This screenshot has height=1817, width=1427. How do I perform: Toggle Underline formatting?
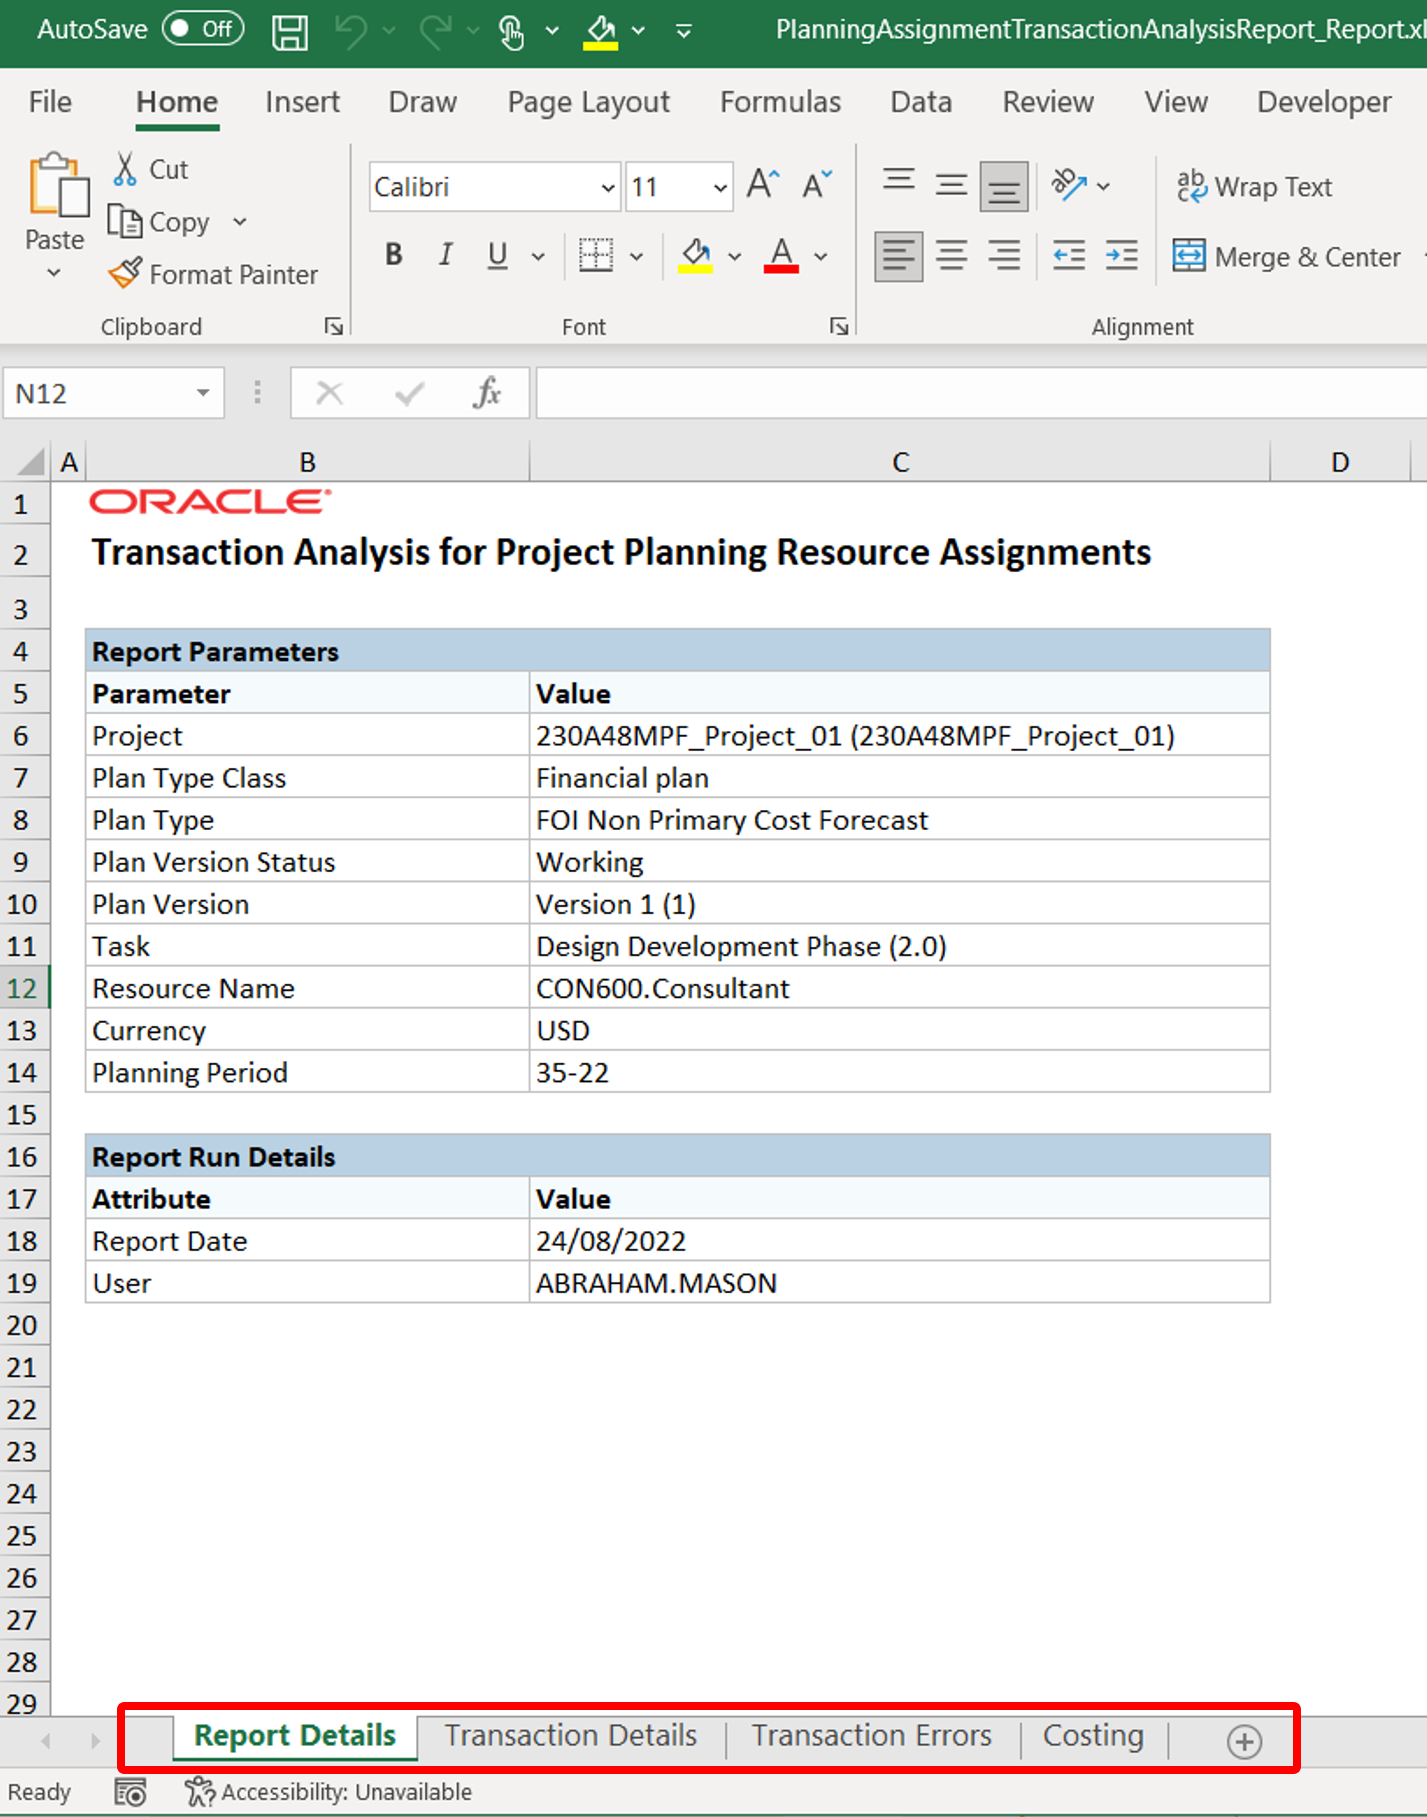click(x=497, y=256)
